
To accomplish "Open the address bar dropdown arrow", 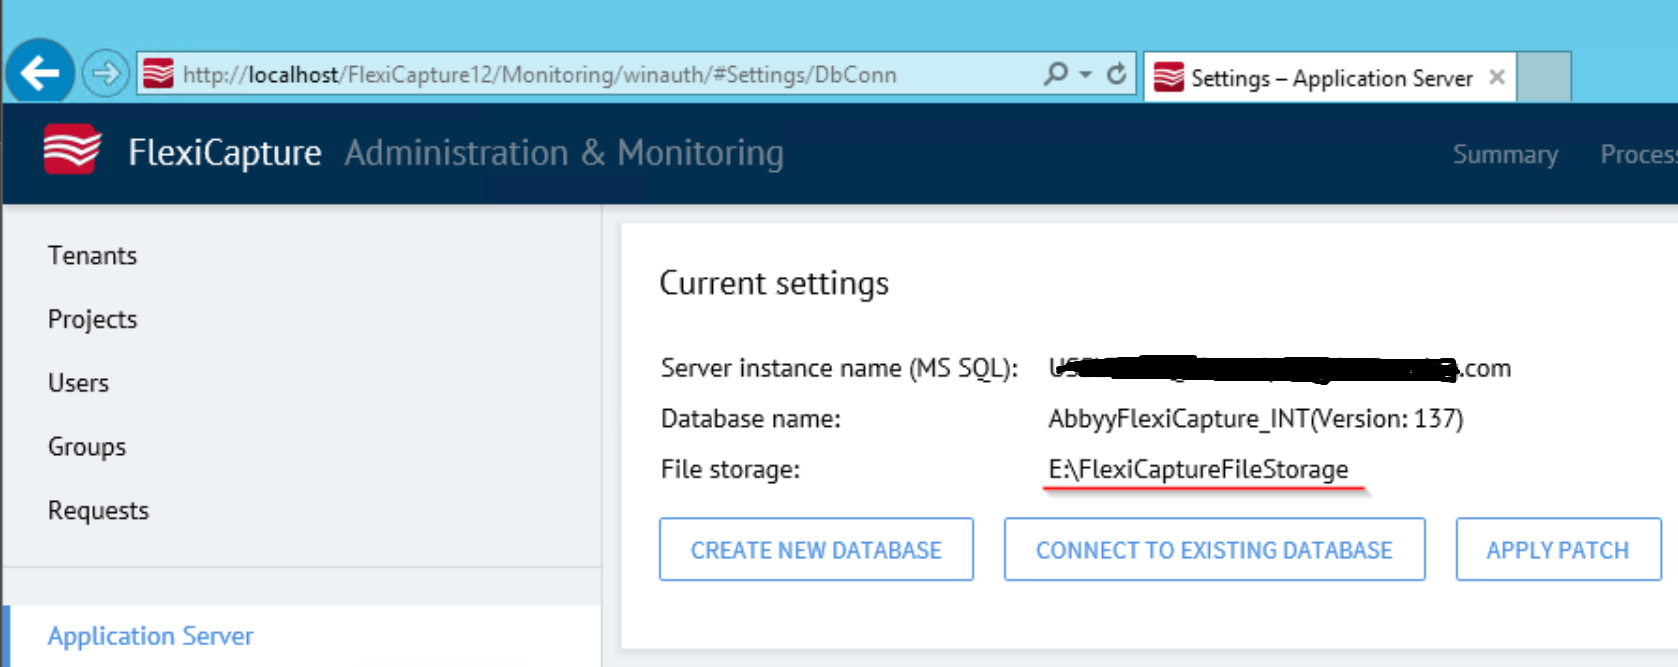I will (x=1086, y=74).
